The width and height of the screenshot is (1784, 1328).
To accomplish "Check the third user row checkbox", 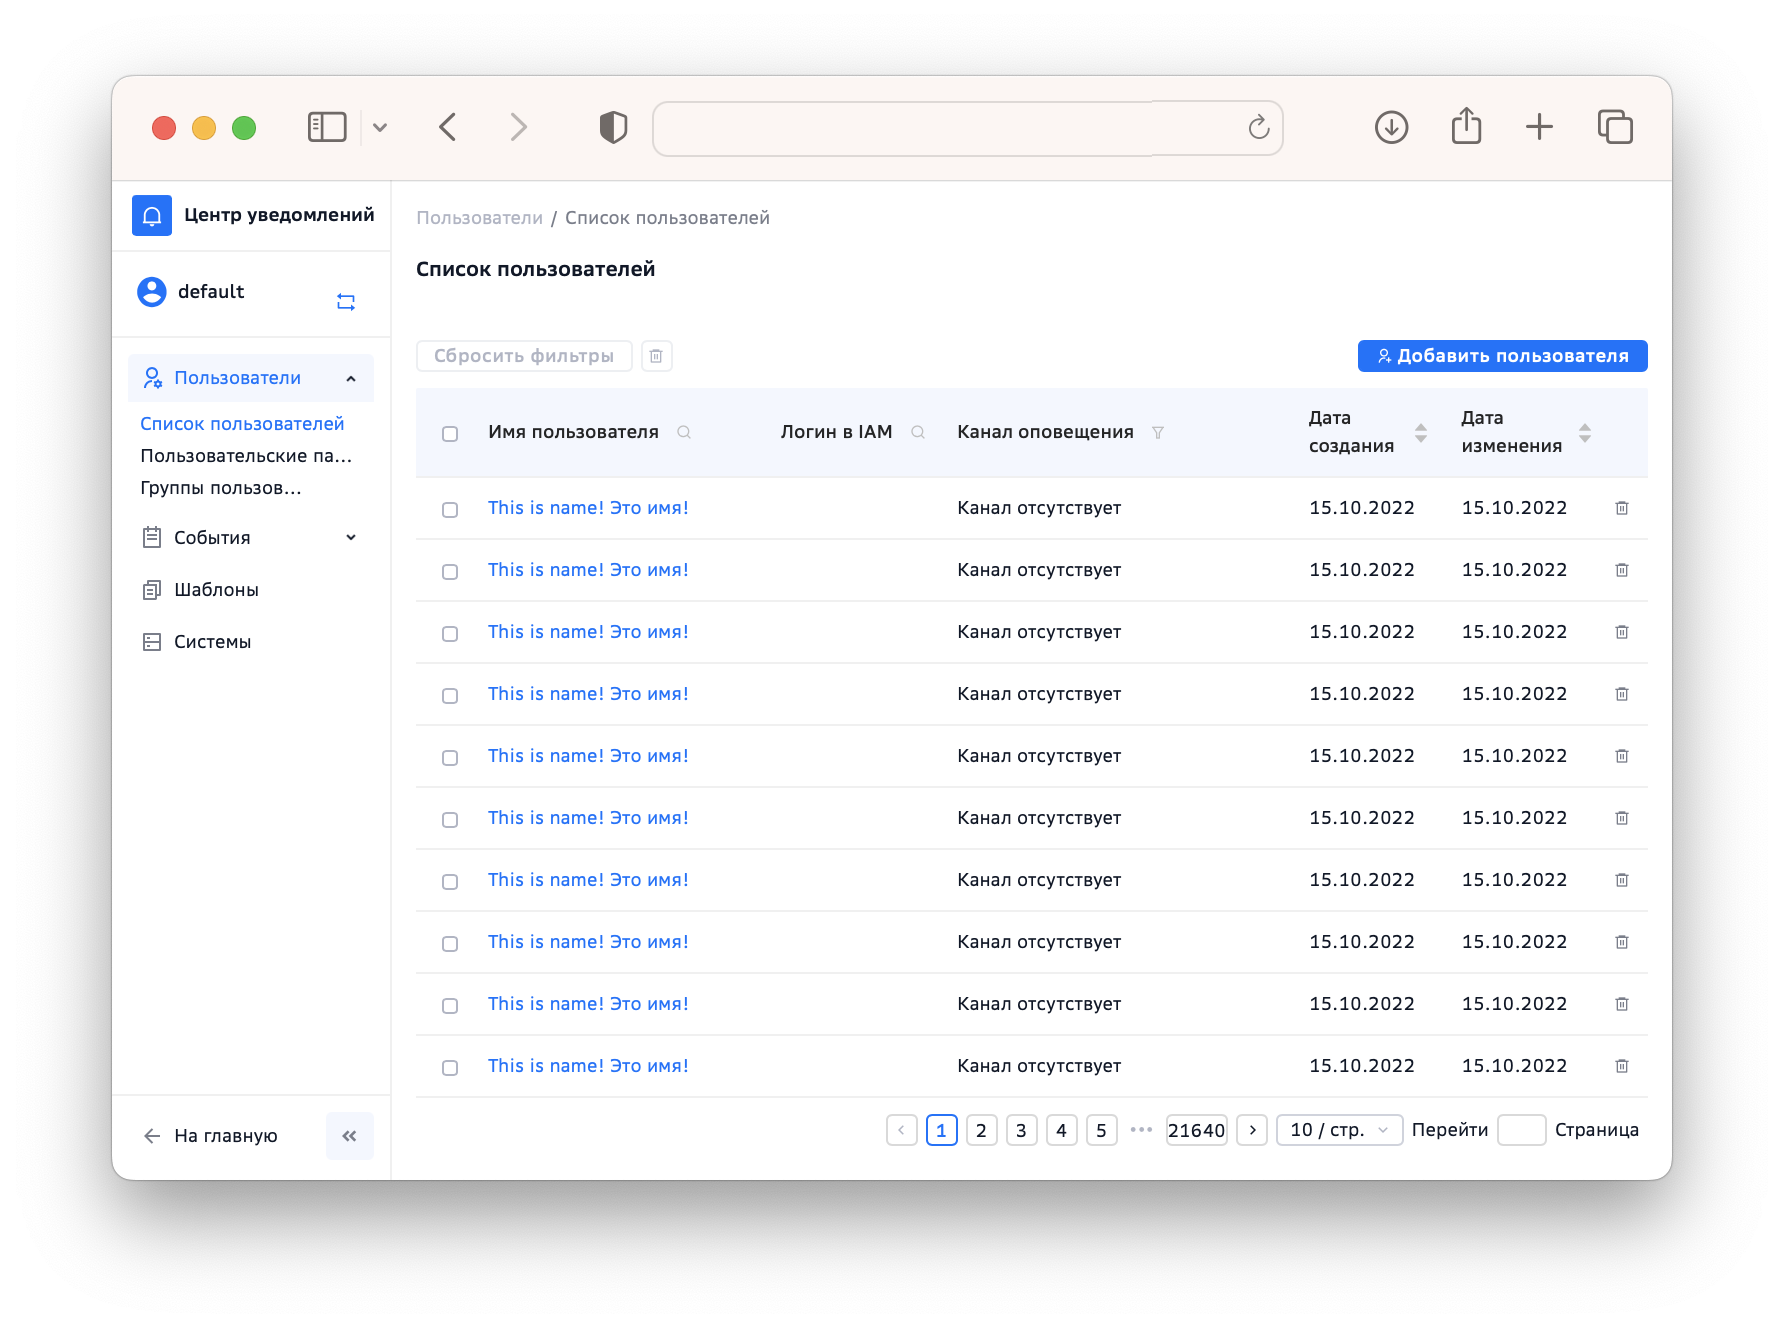I will (x=450, y=634).
